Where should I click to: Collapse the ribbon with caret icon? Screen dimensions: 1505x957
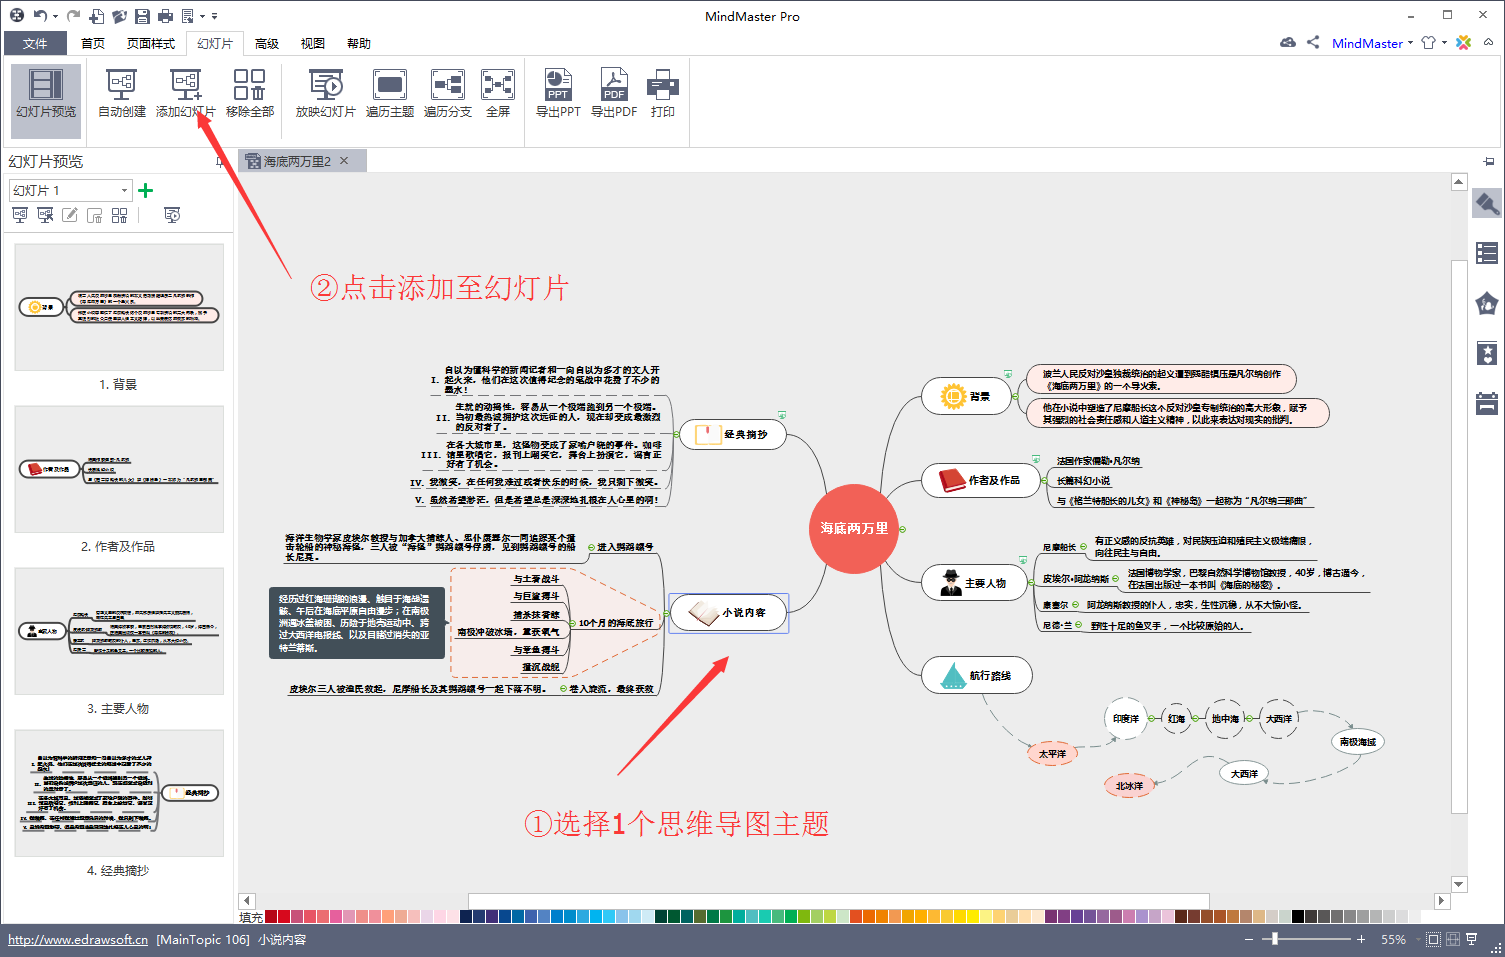[1488, 42]
